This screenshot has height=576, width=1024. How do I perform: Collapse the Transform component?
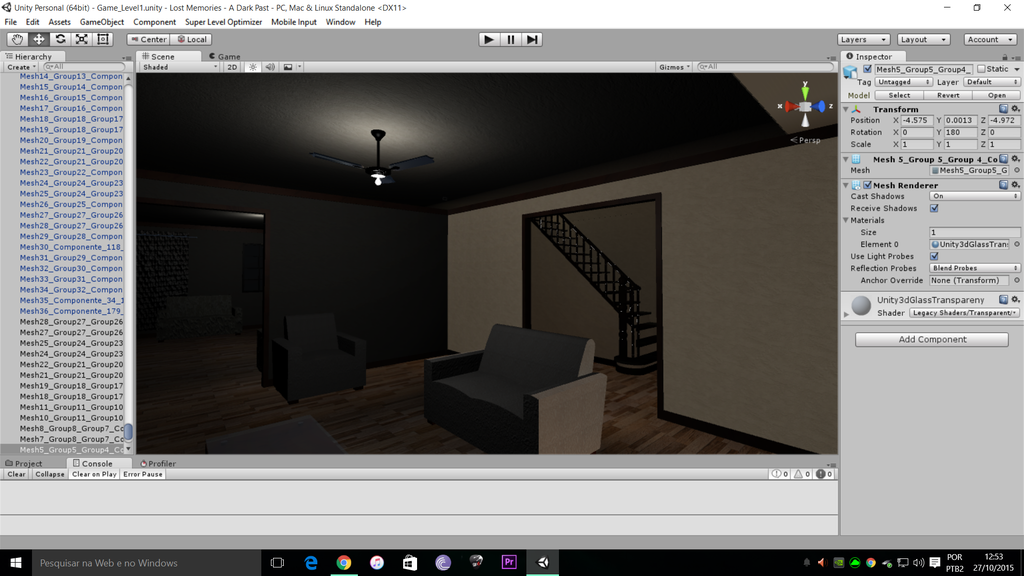tap(846, 110)
